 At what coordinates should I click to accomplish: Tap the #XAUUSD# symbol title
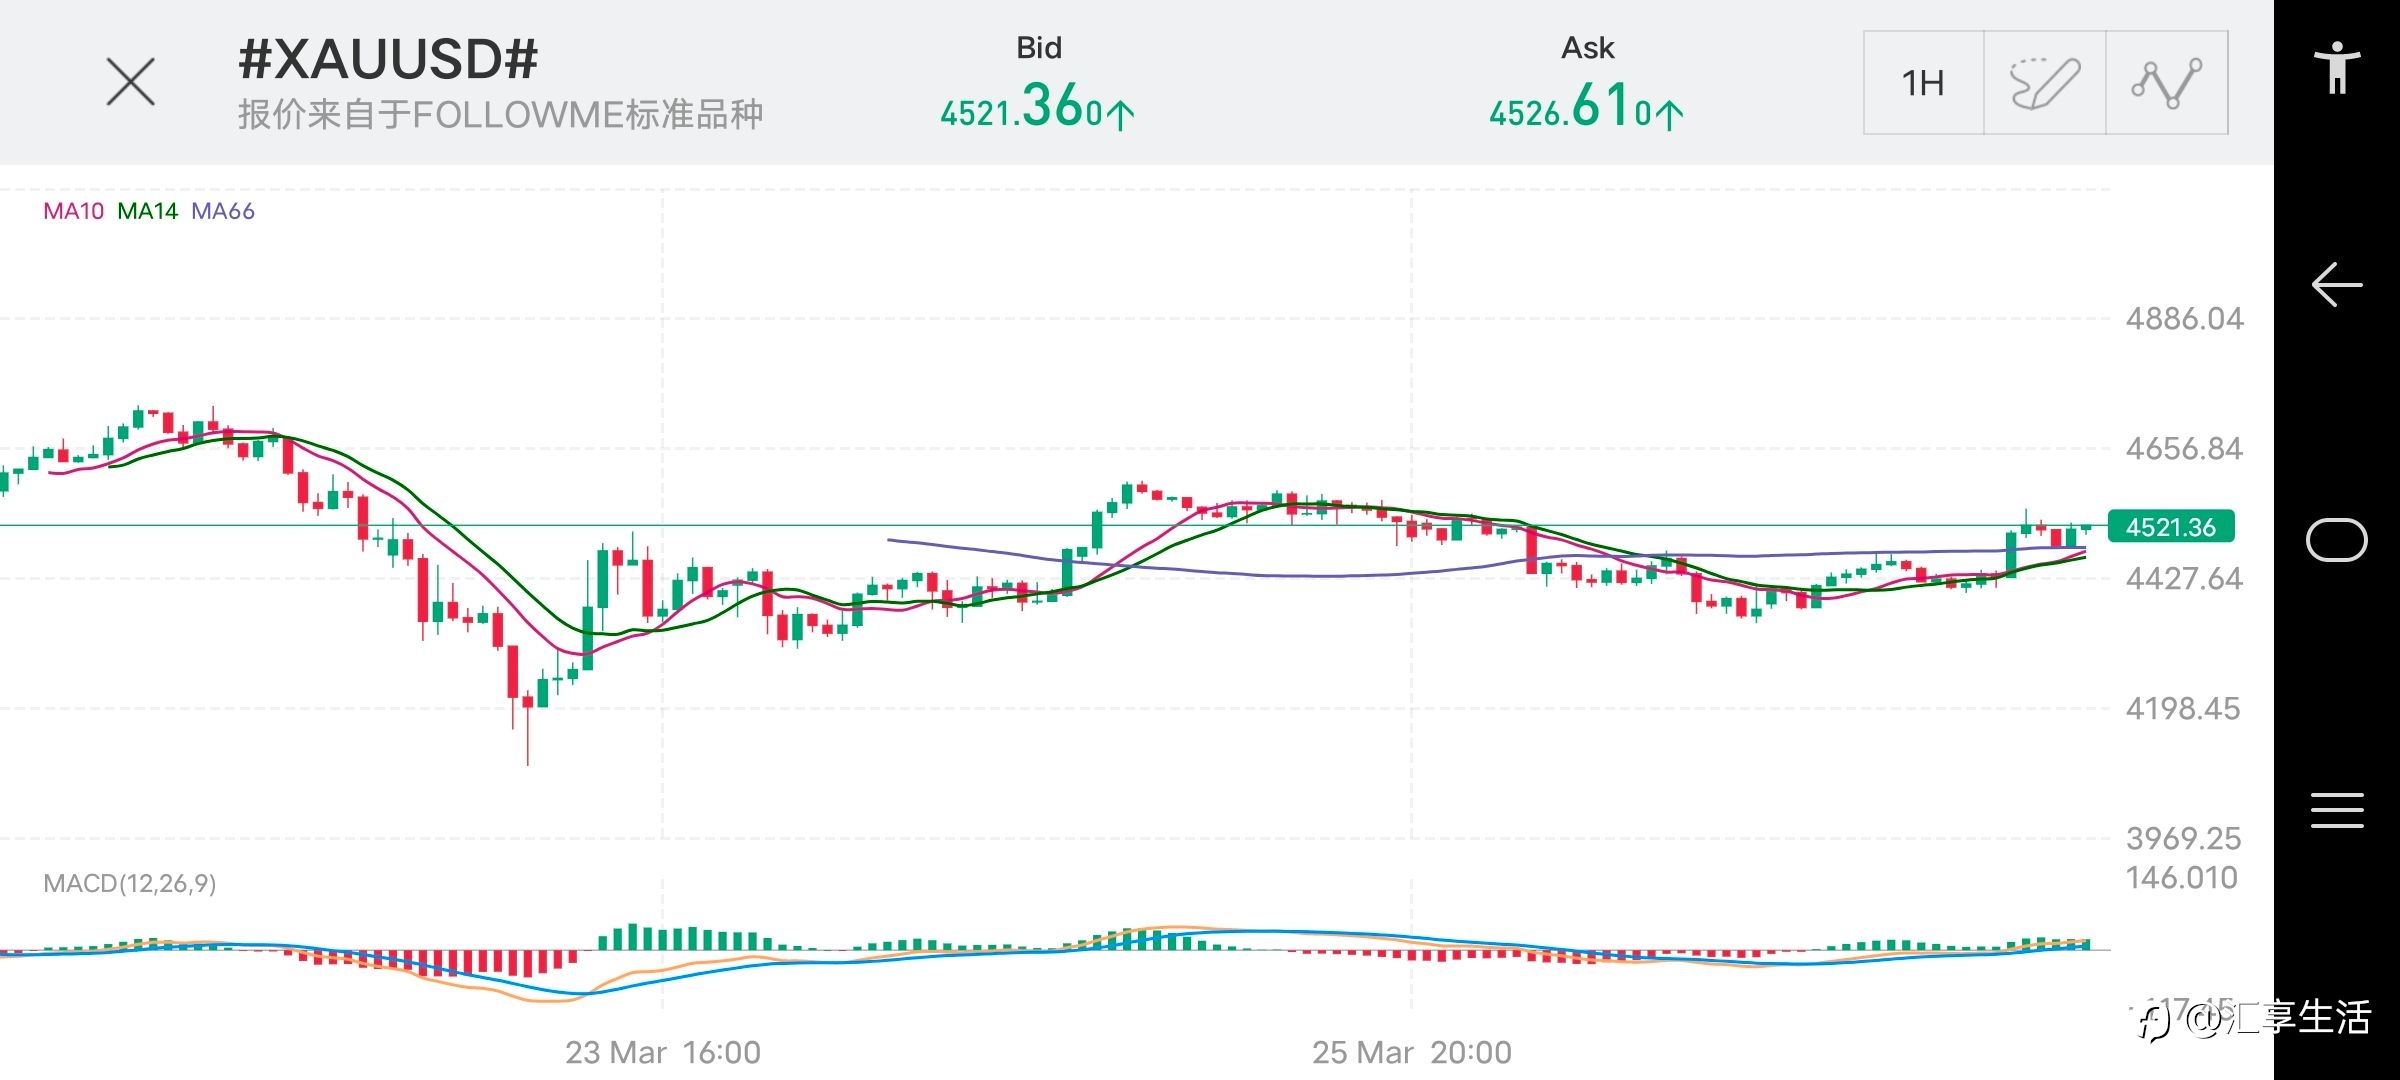point(388,59)
